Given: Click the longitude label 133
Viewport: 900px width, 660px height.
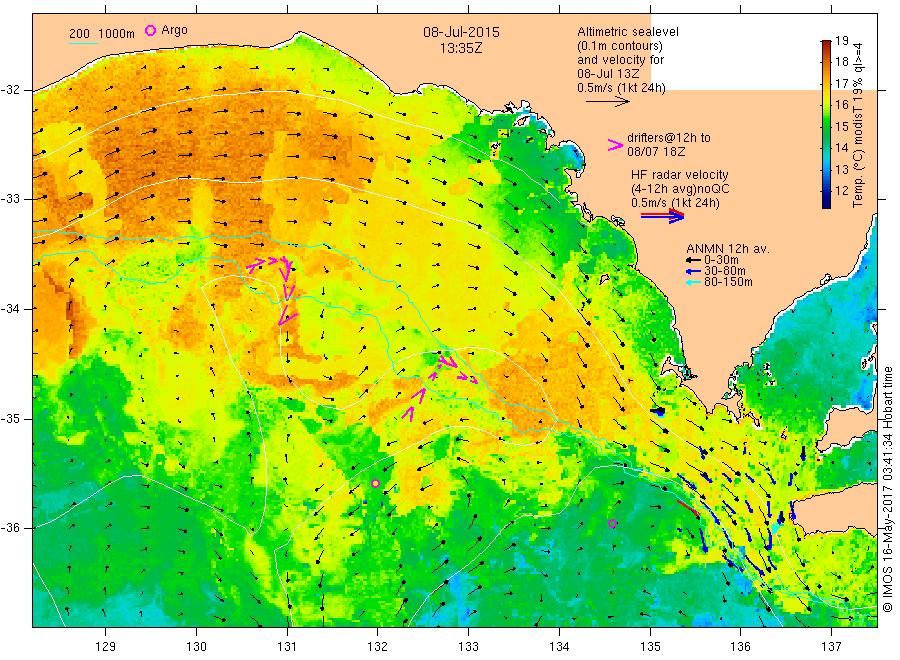Looking at the screenshot, I should [468, 647].
